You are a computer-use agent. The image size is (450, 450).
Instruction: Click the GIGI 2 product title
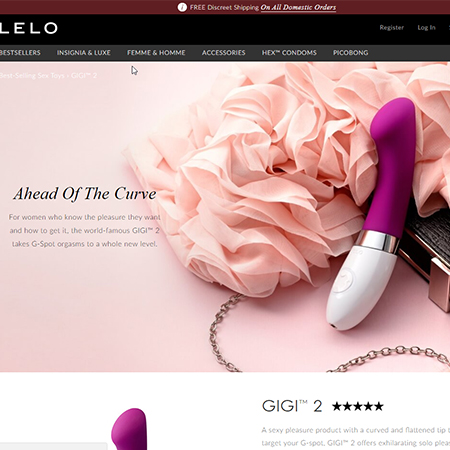point(292,406)
